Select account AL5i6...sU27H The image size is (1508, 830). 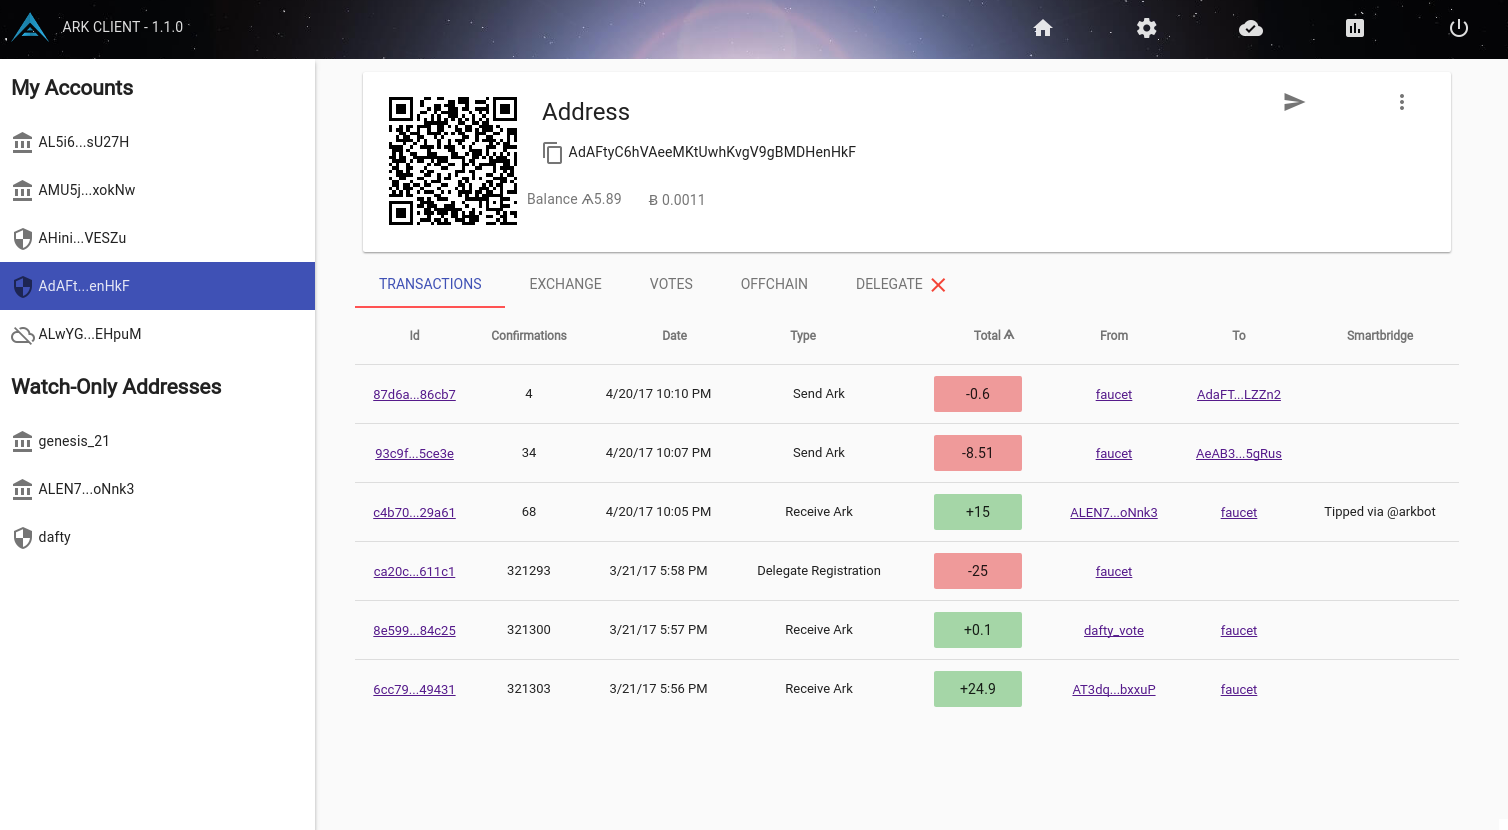coord(157,142)
